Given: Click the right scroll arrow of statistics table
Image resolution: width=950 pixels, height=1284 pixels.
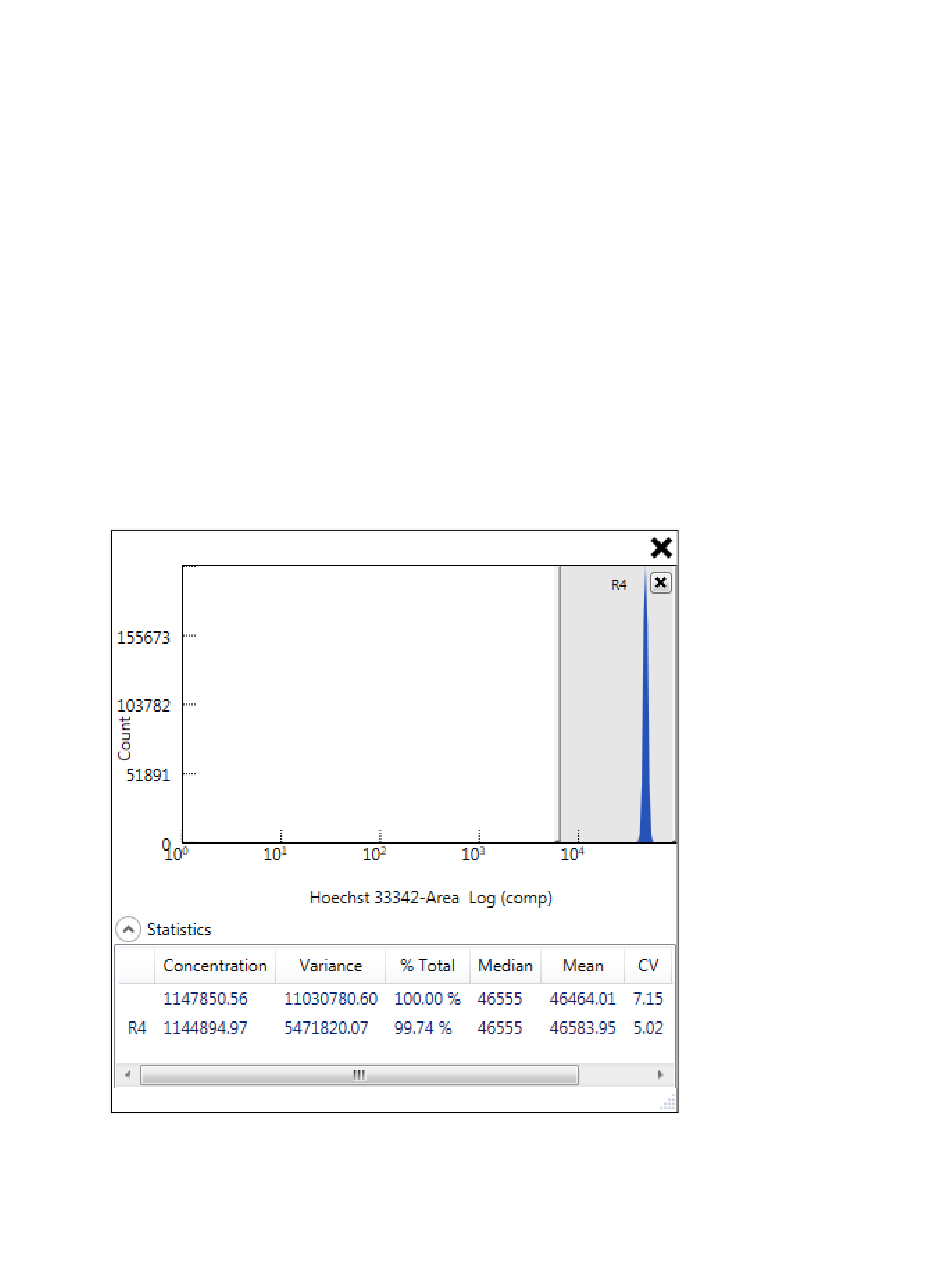Looking at the screenshot, I should (x=660, y=1075).
